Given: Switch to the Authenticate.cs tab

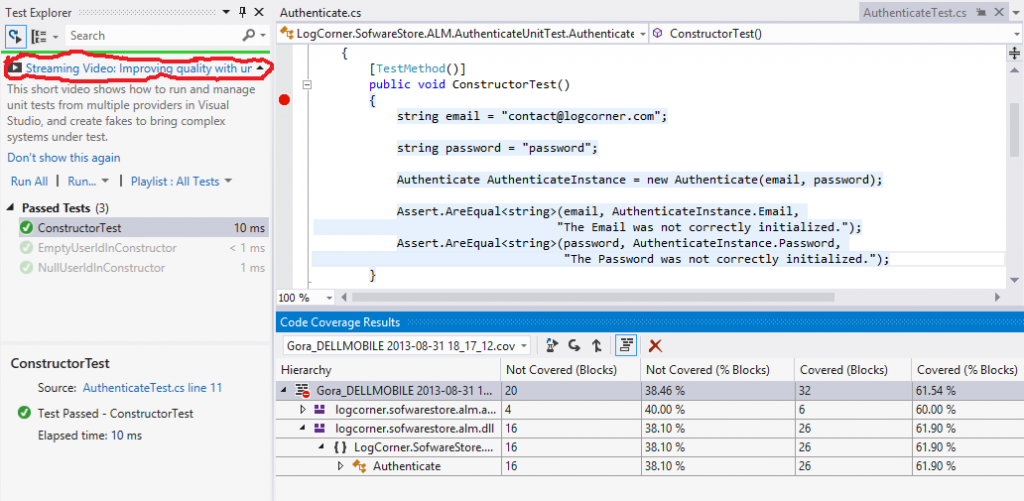Looking at the screenshot, I should [x=320, y=12].
